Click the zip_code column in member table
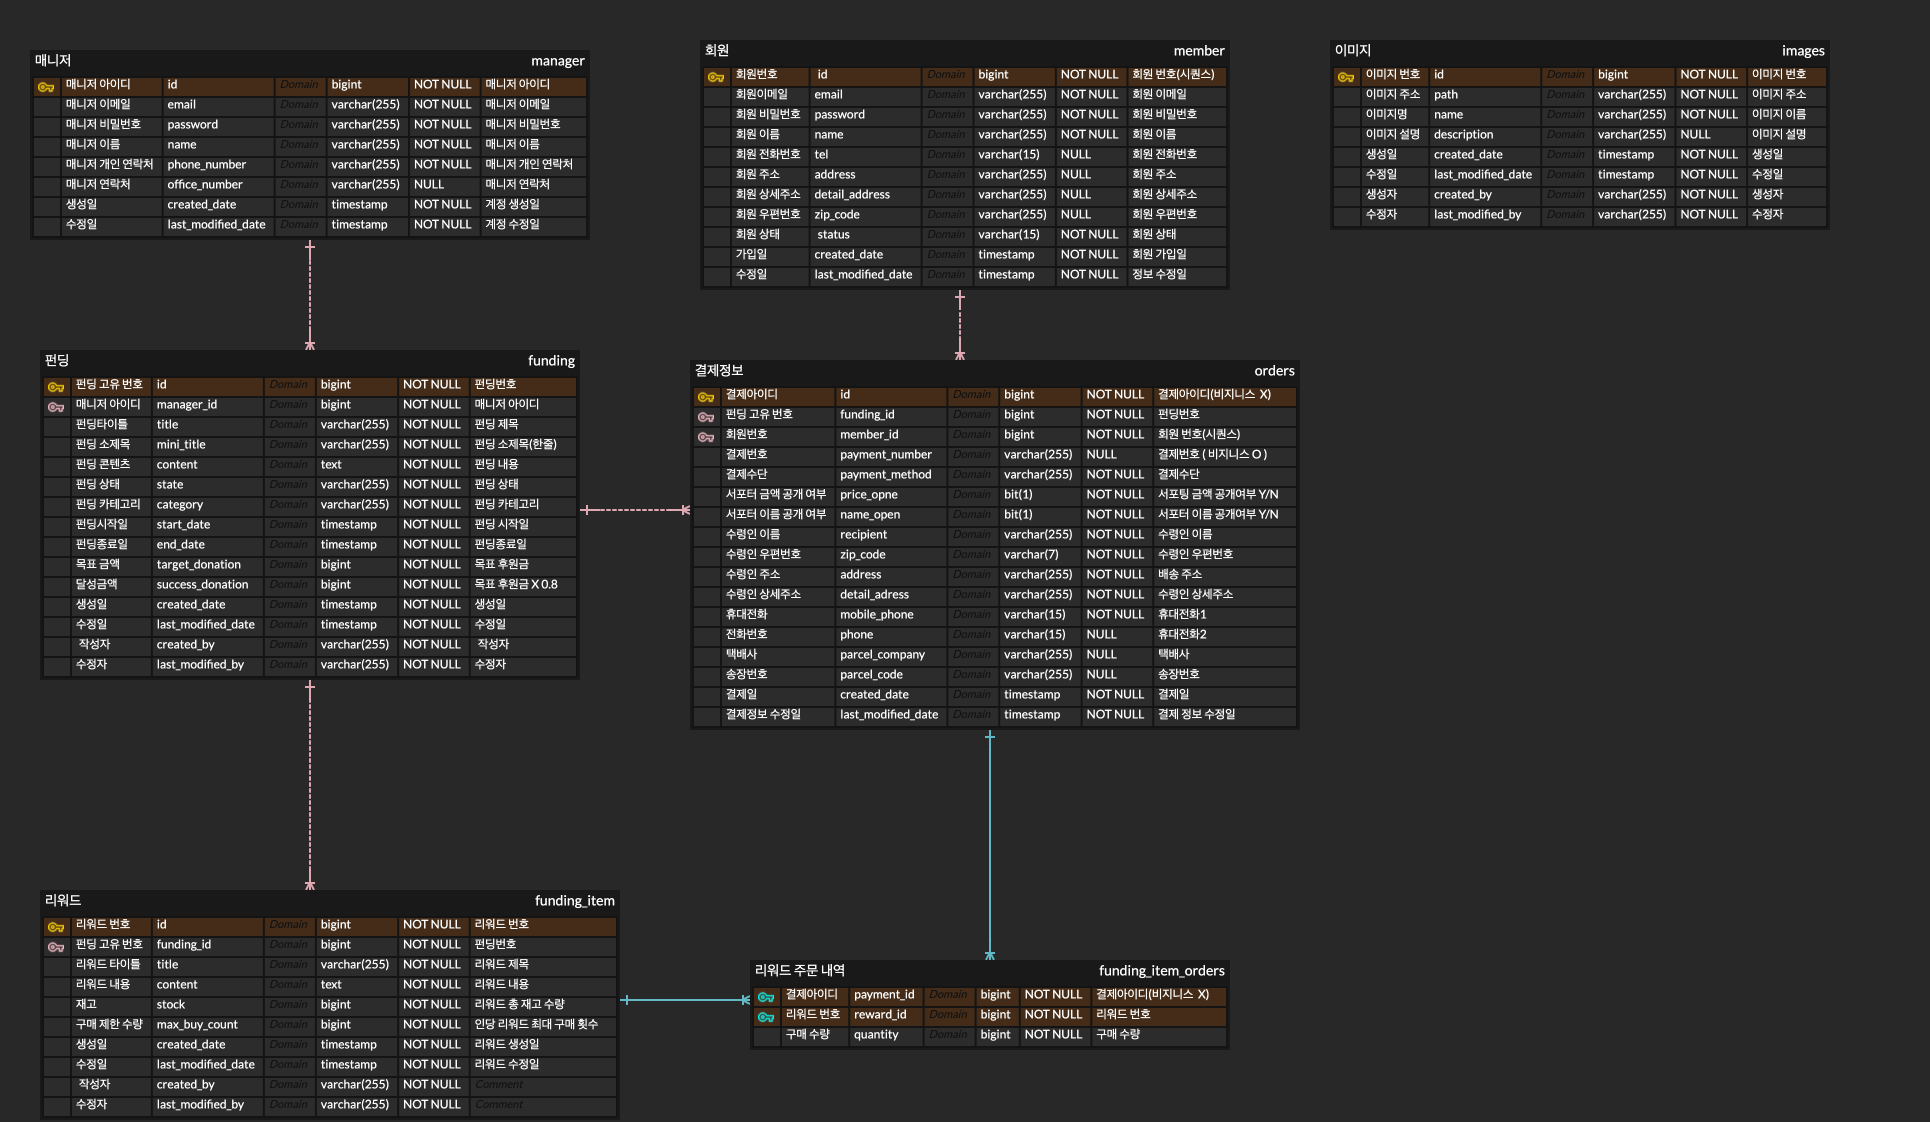Image resolution: width=1930 pixels, height=1122 pixels. (x=837, y=215)
